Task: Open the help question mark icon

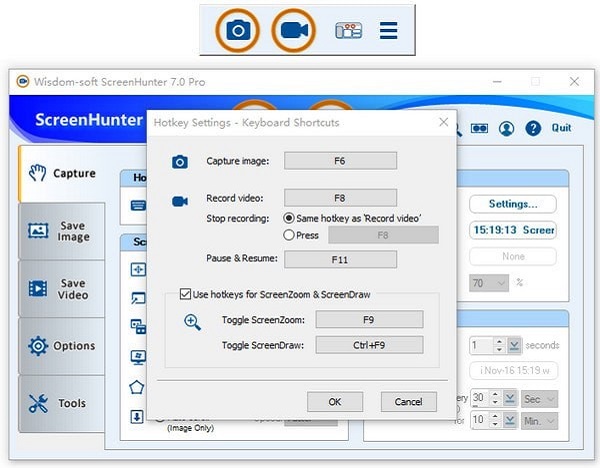Action: (x=533, y=128)
